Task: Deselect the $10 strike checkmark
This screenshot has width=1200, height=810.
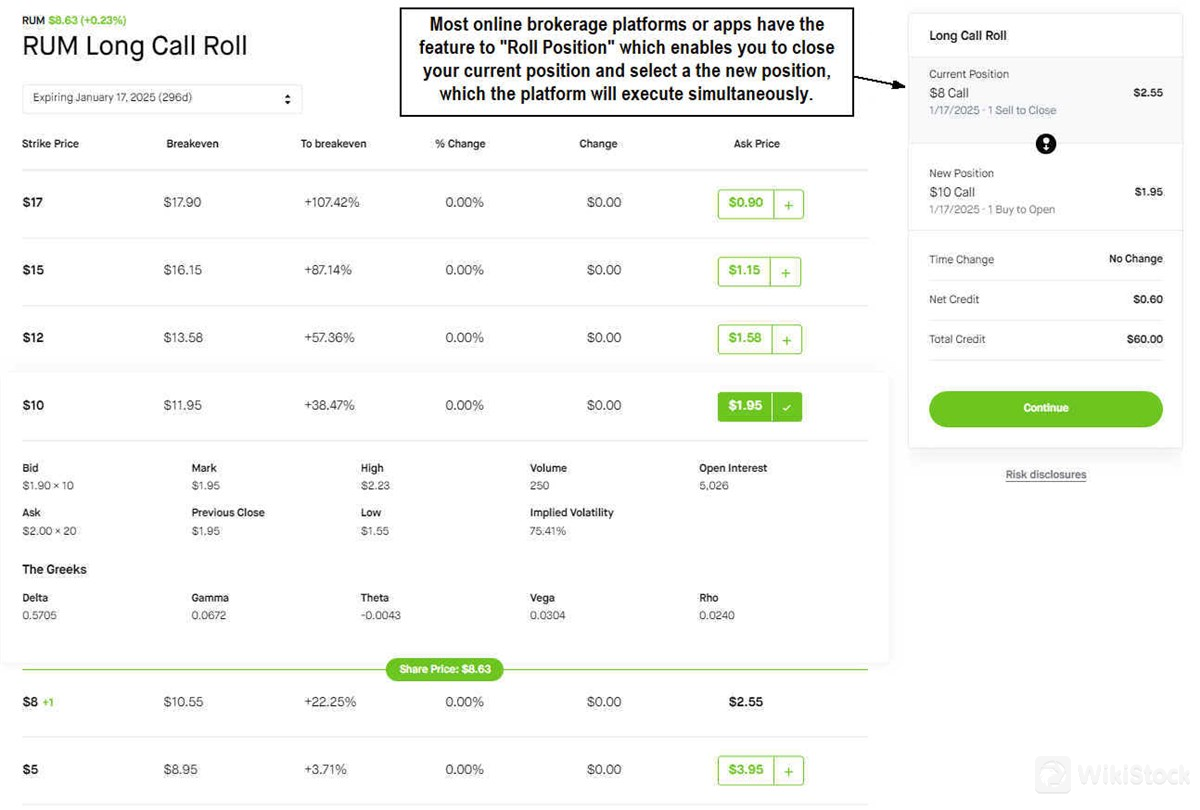Action: tap(787, 407)
